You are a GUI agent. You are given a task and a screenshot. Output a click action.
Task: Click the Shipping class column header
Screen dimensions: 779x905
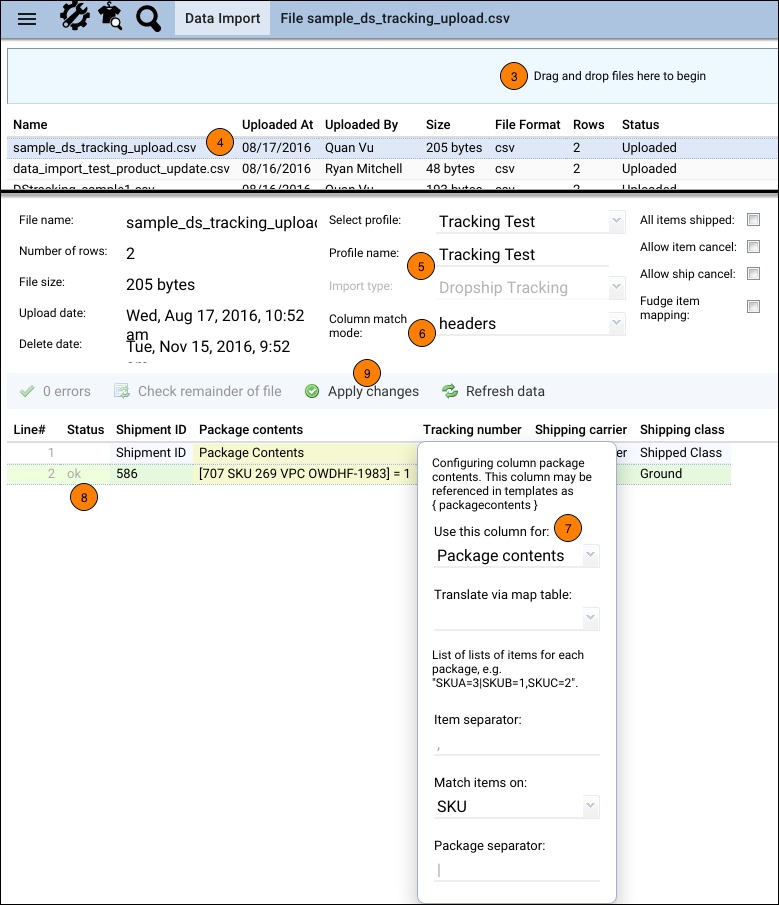(x=682, y=430)
